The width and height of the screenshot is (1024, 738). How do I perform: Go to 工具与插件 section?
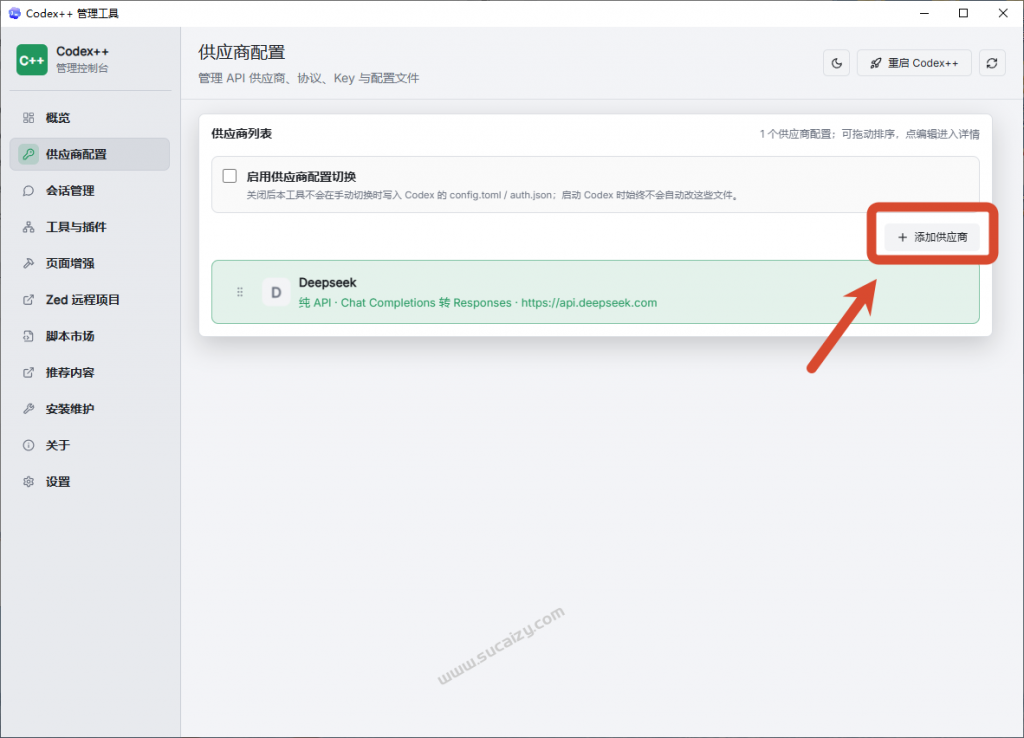click(89, 227)
